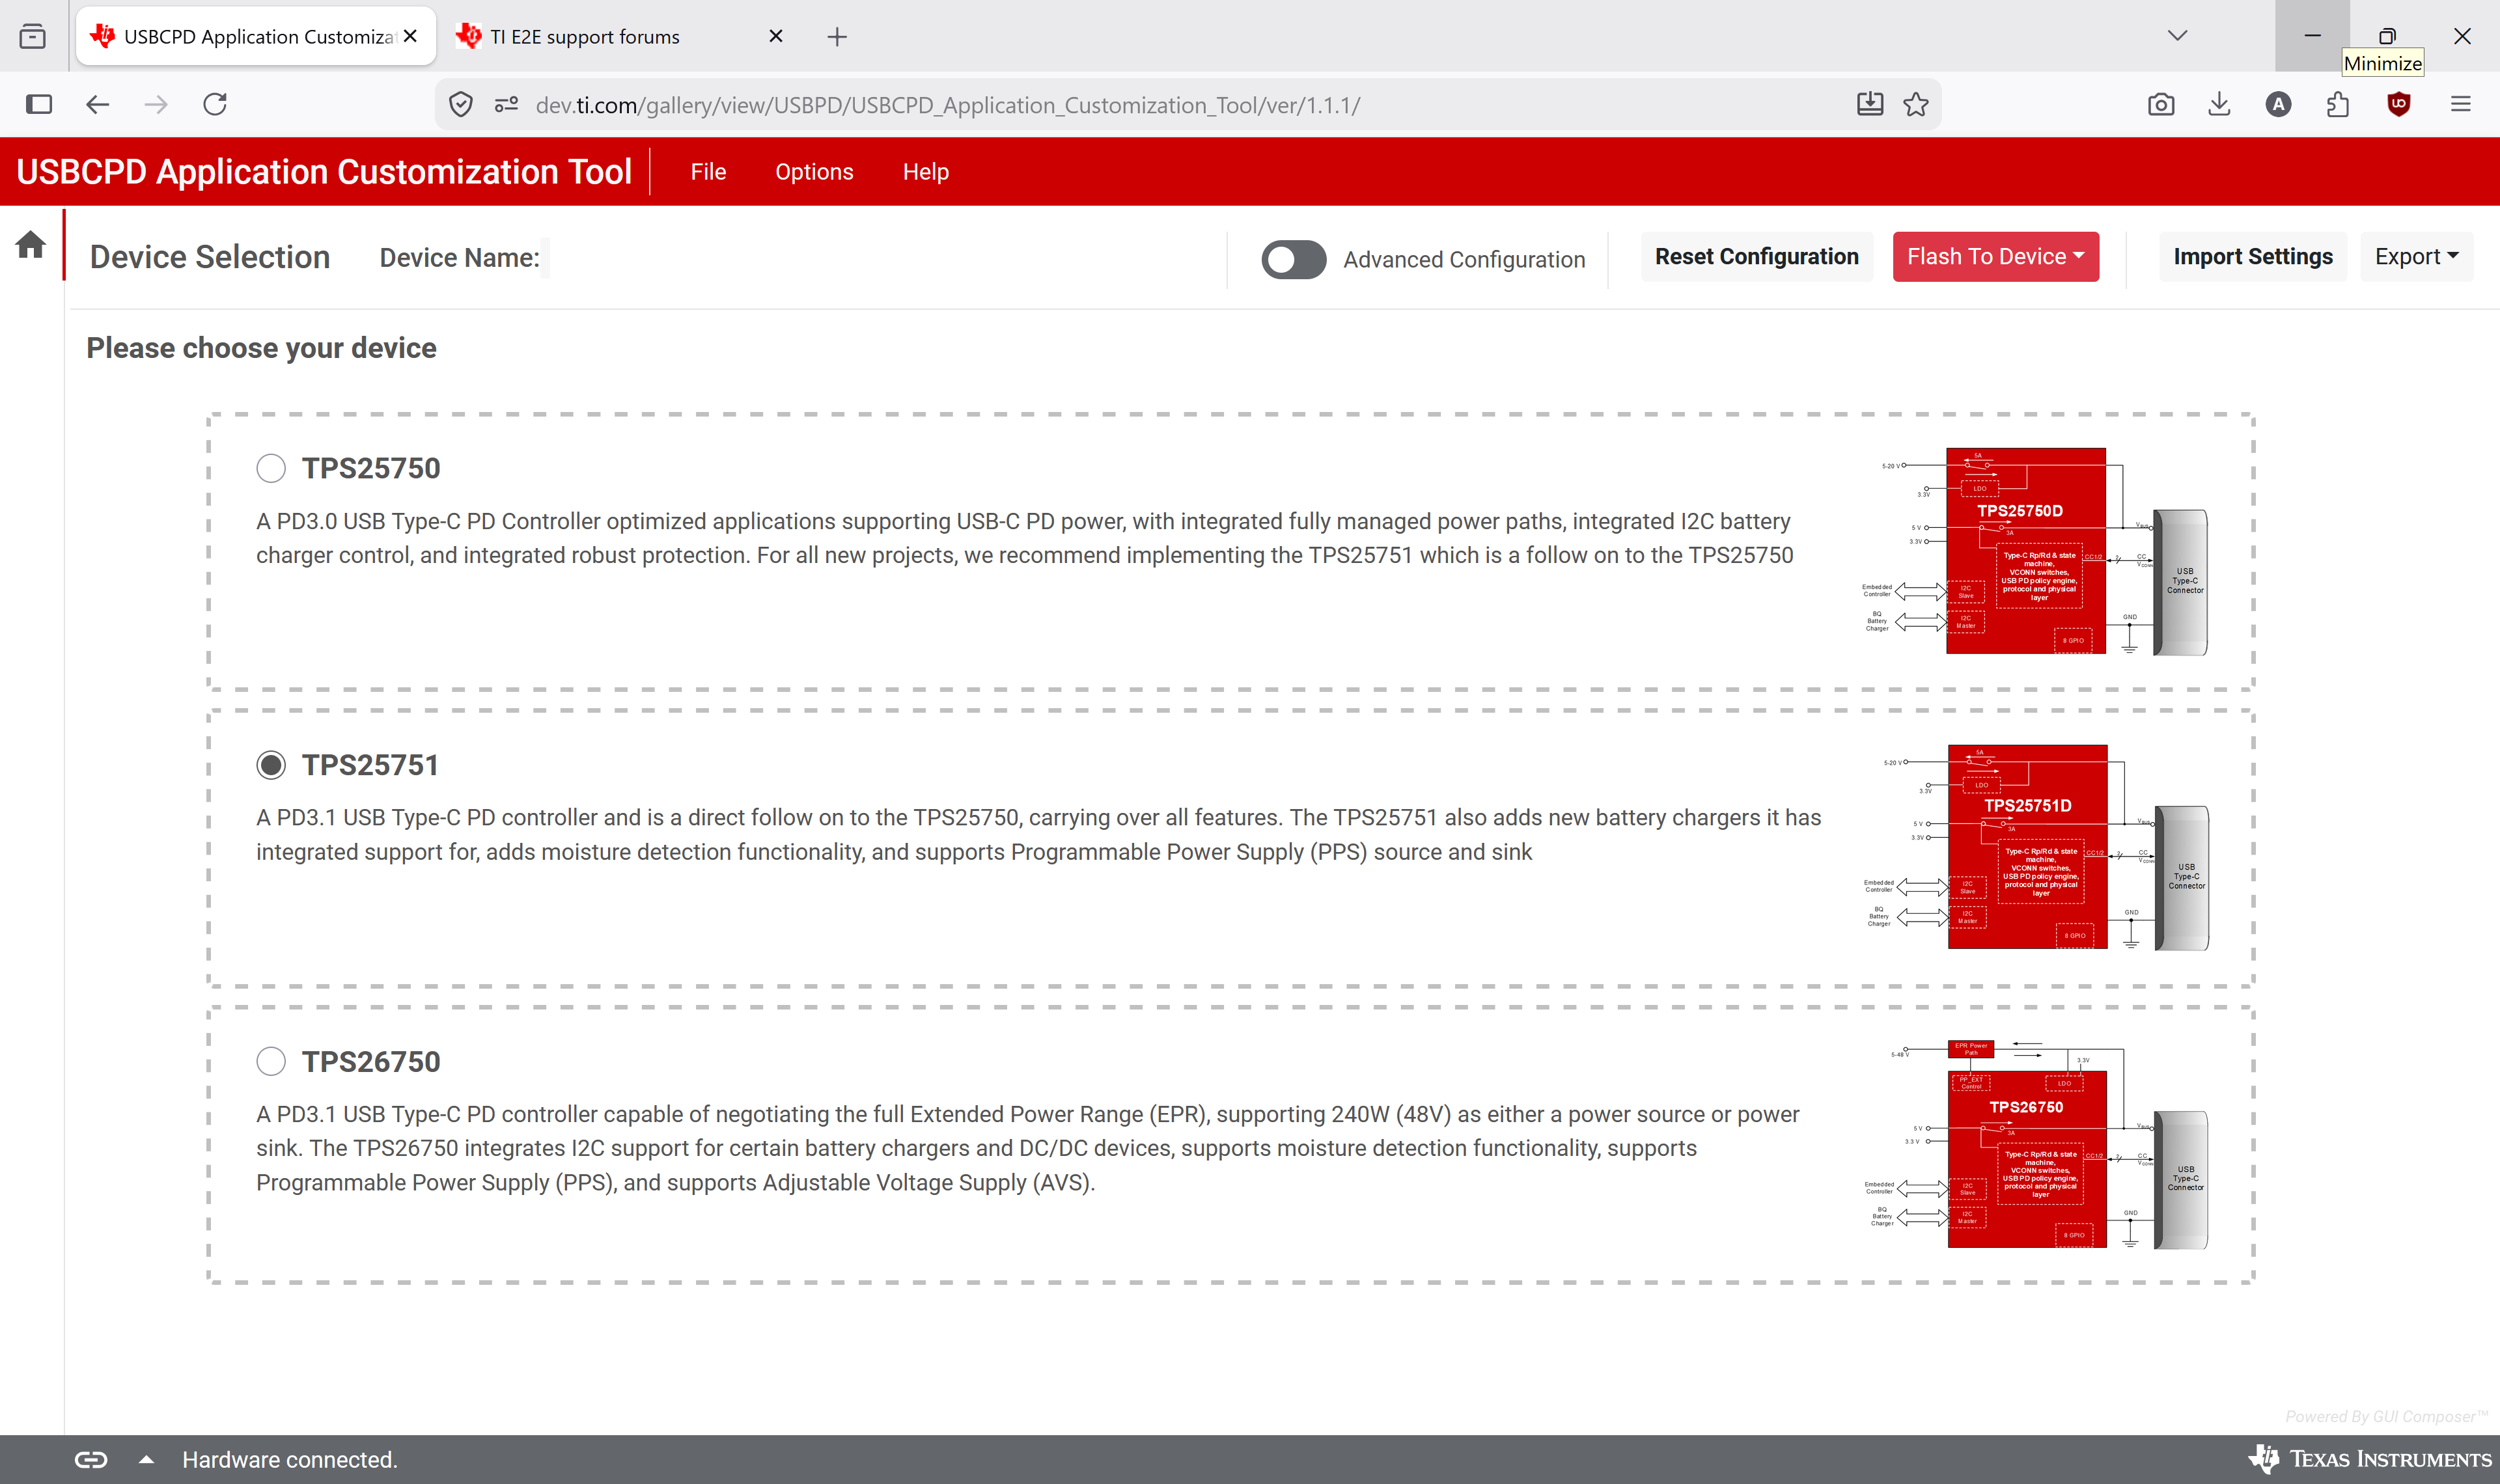Bookmark this page with the star icon
The image size is (2500, 1484).
pyautogui.click(x=1916, y=105)
